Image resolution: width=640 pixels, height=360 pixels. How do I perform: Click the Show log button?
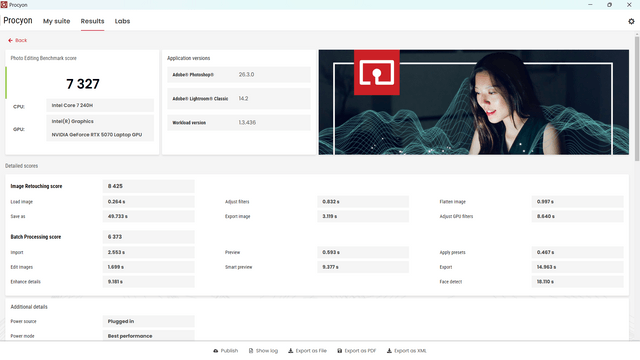coord(263,351)
